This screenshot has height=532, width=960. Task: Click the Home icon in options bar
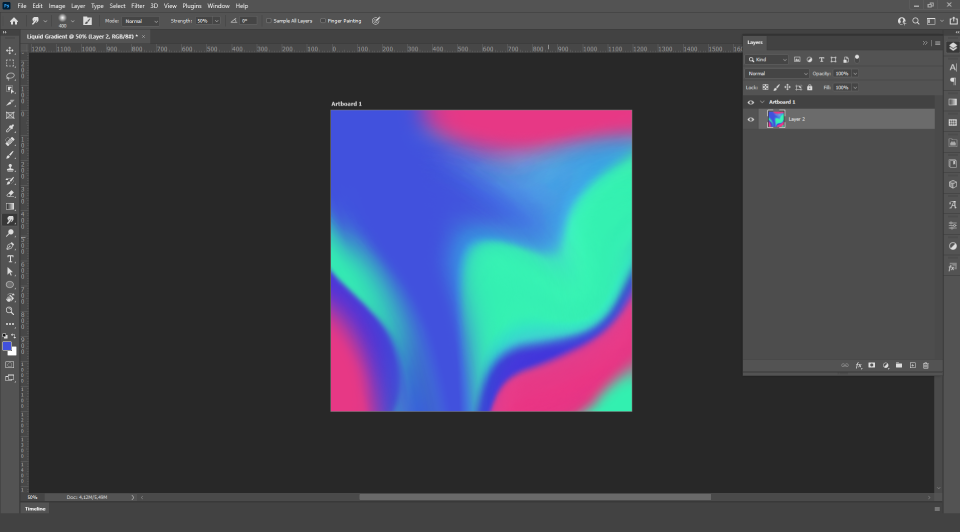click(x=13, y=20)
